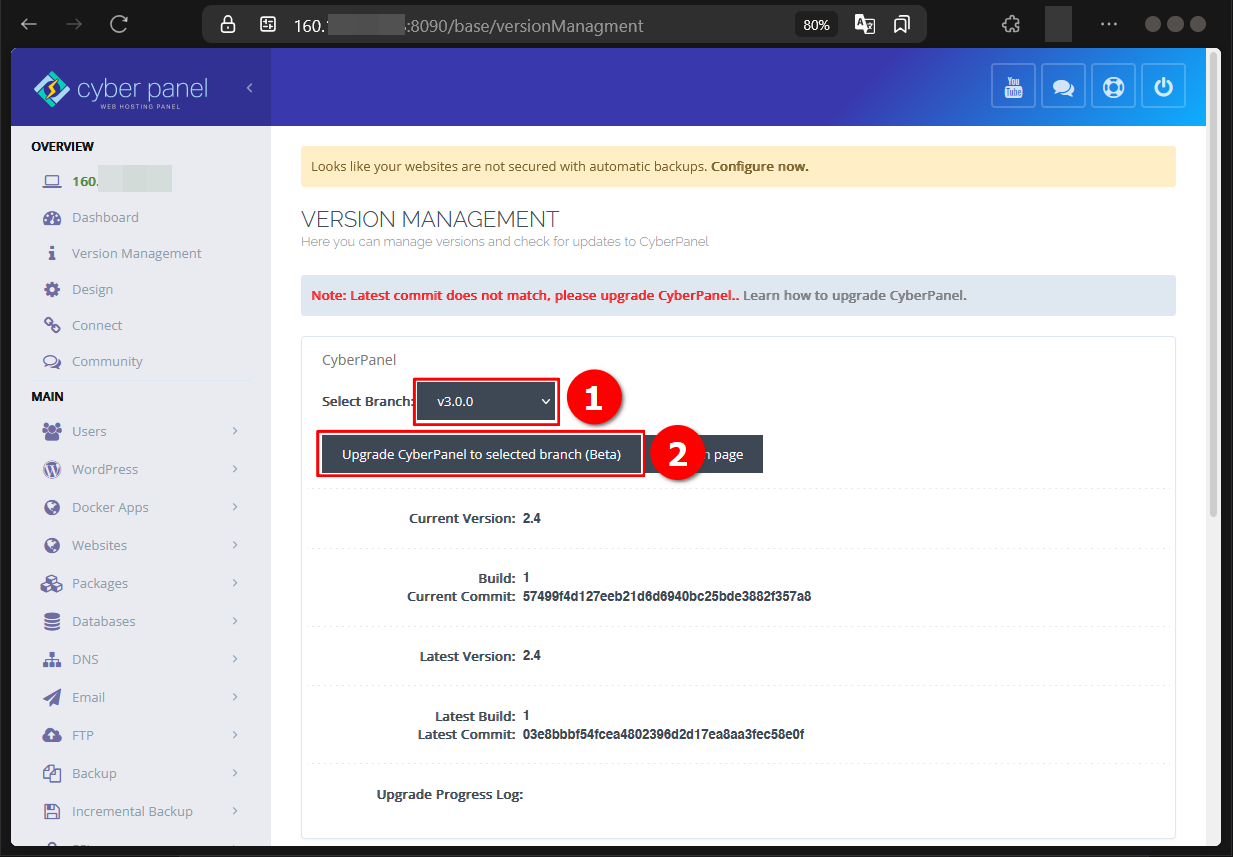Click the FTP cloud upload icon

coord(52,735)
